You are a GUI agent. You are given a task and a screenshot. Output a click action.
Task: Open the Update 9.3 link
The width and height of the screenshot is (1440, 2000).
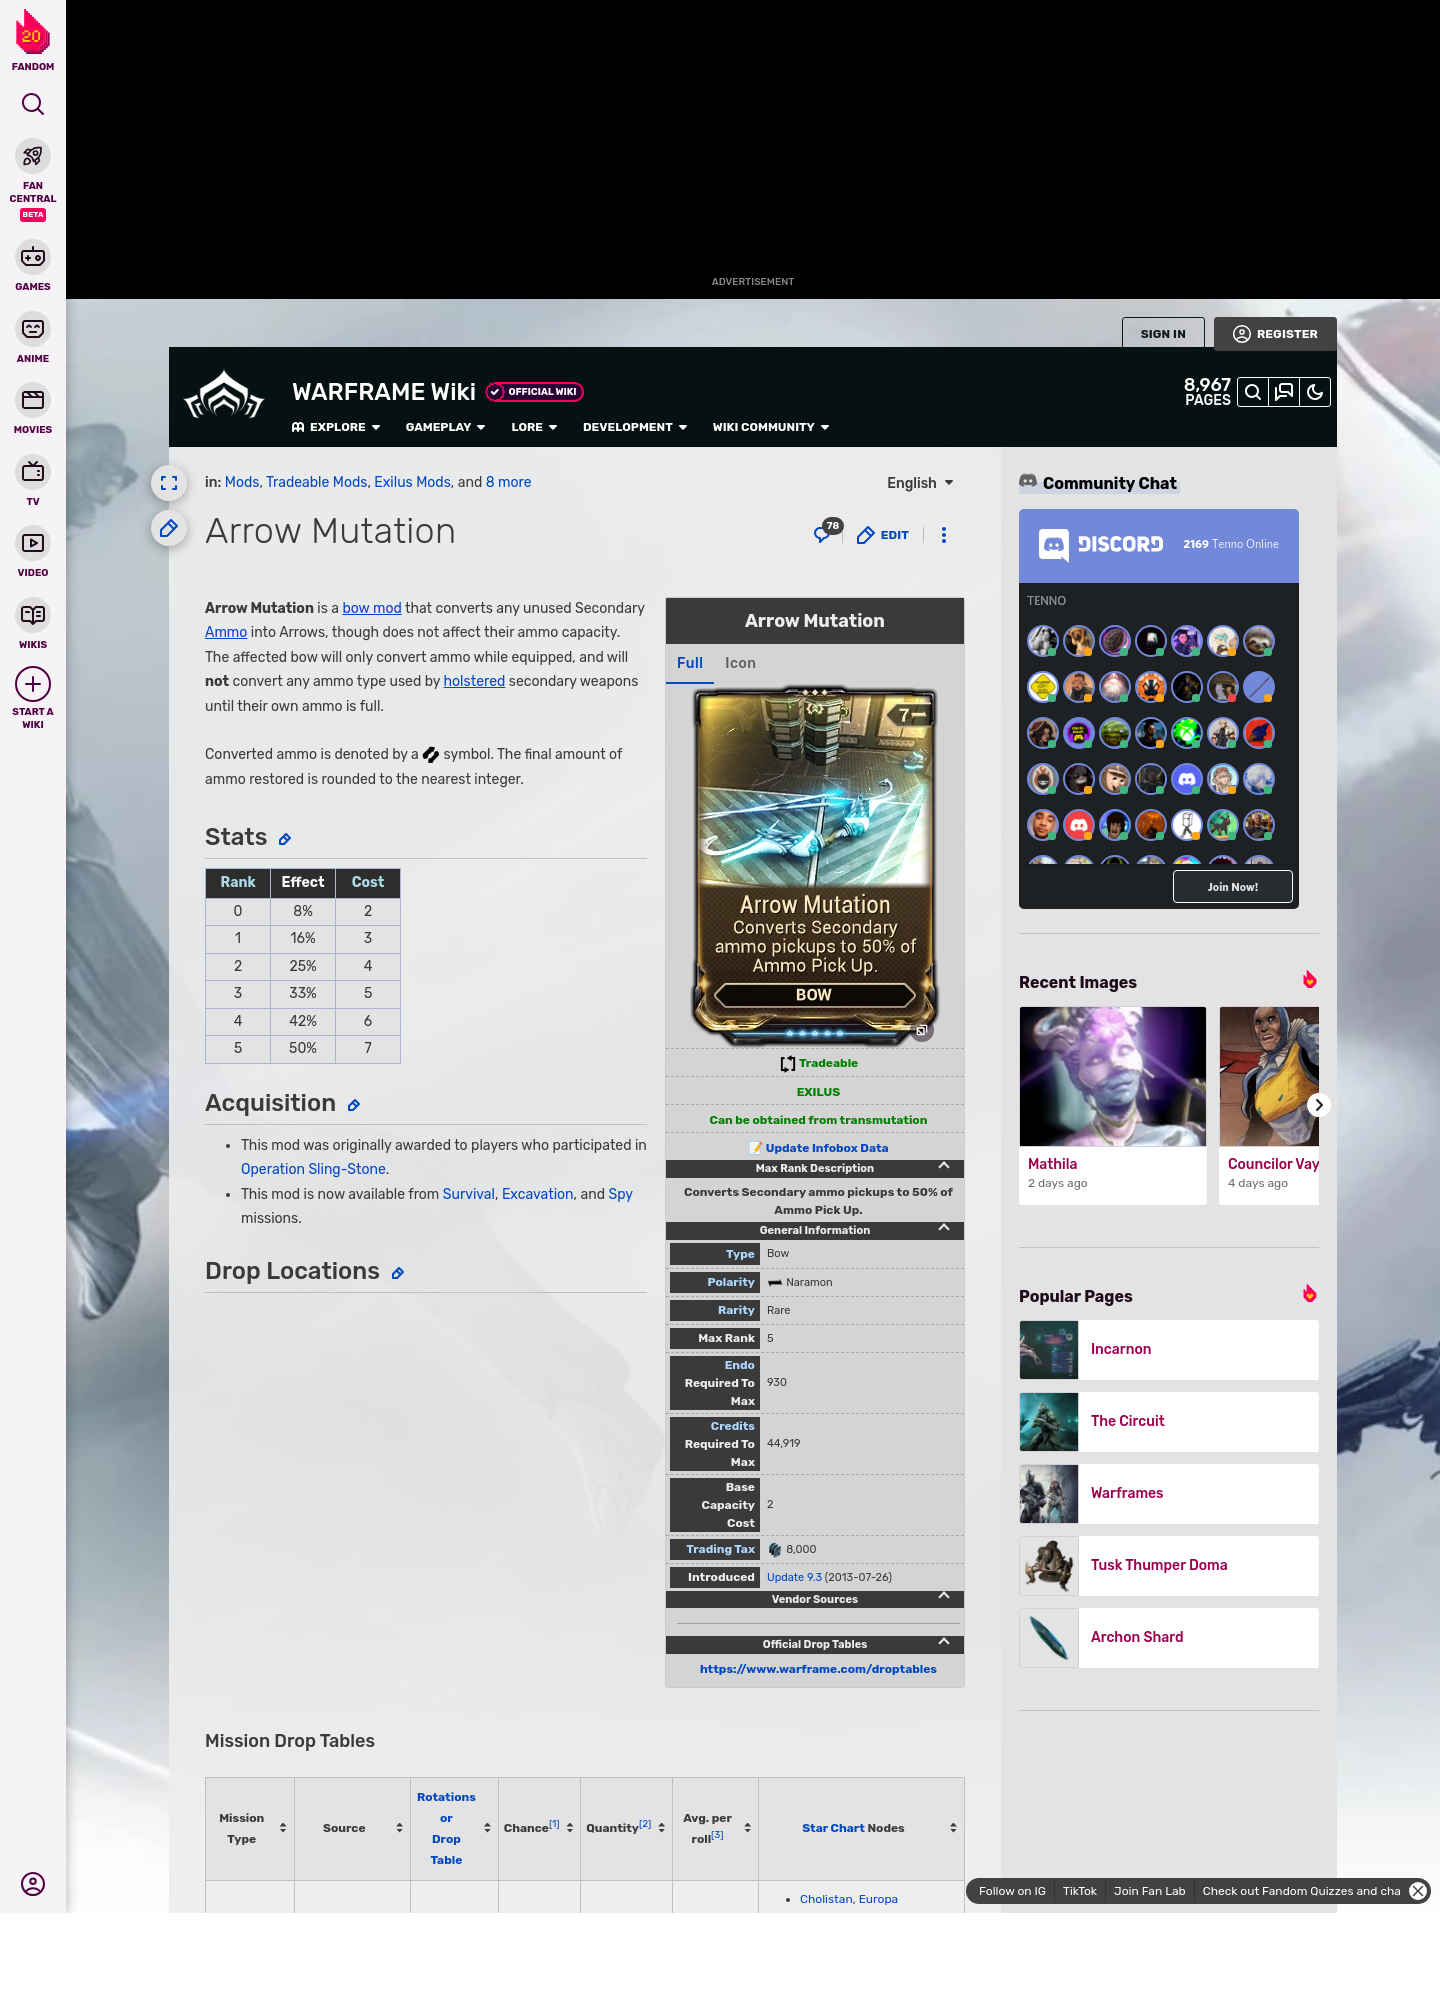tap(794, 1577)
